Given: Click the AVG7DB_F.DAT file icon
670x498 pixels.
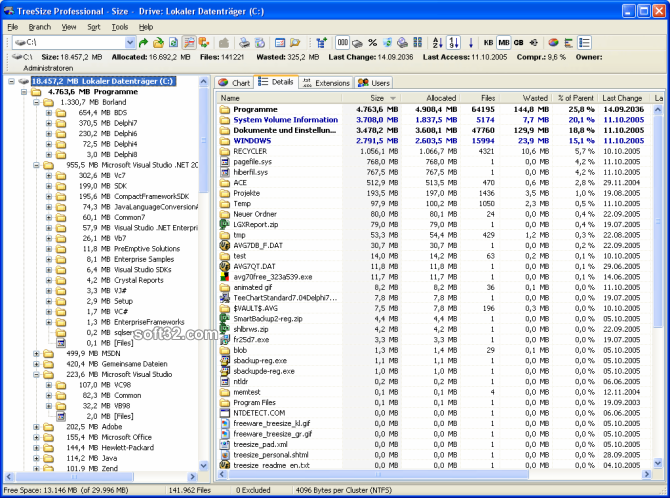Looking at the screenshot, I should tap(225, 245).
